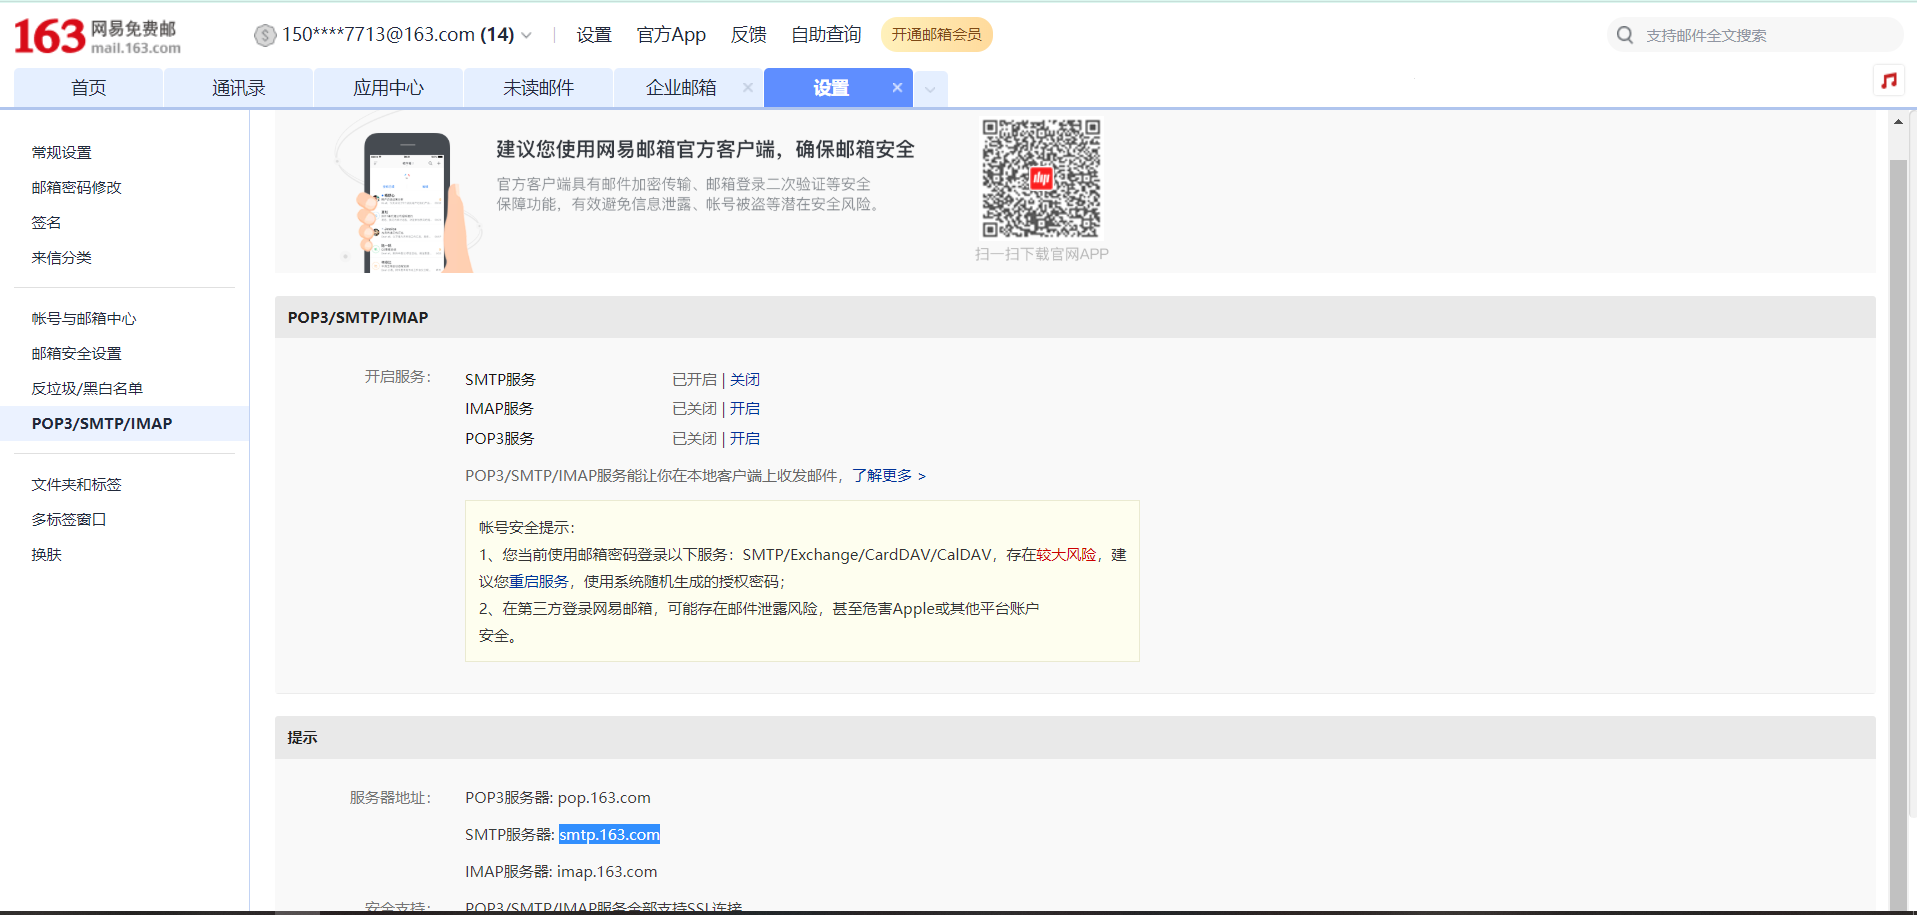Click the QR code for the official app
1917x915 pixels.
[1041, 179]
